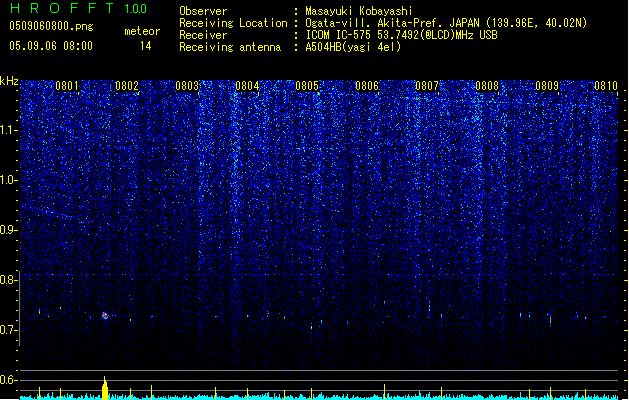Click the 'Receiving antenna' field label
This screenshot has height=400, width=629.
pos(230,47)
